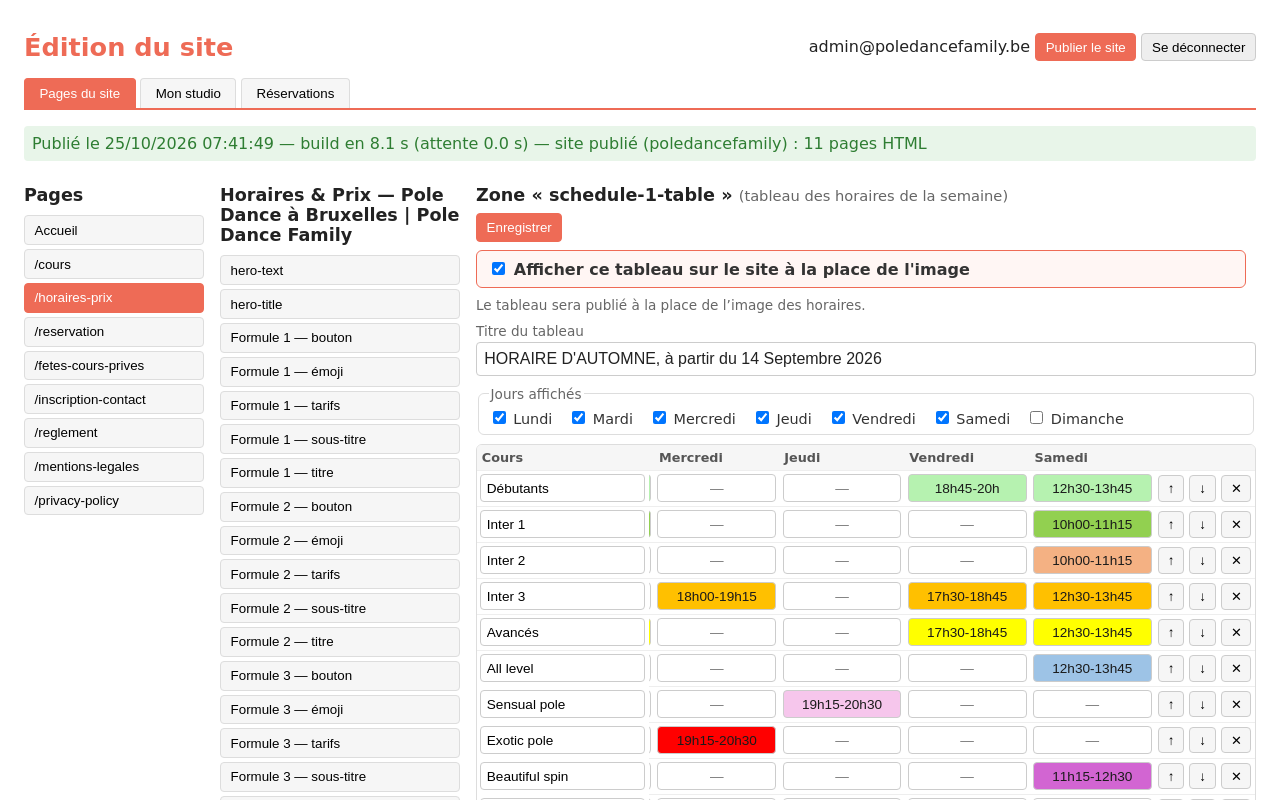Open the /cours page entry
Image resolution: width=1280 pixels, height=800 pixels.
(114, 264)
